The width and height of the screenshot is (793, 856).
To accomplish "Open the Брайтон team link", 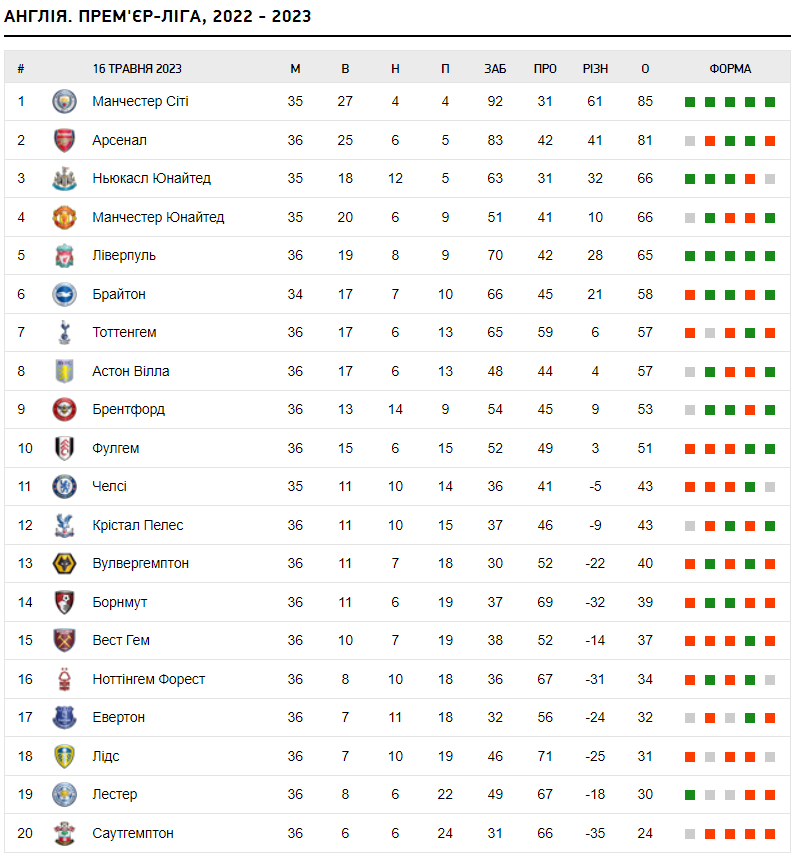I will pos(119,294).
